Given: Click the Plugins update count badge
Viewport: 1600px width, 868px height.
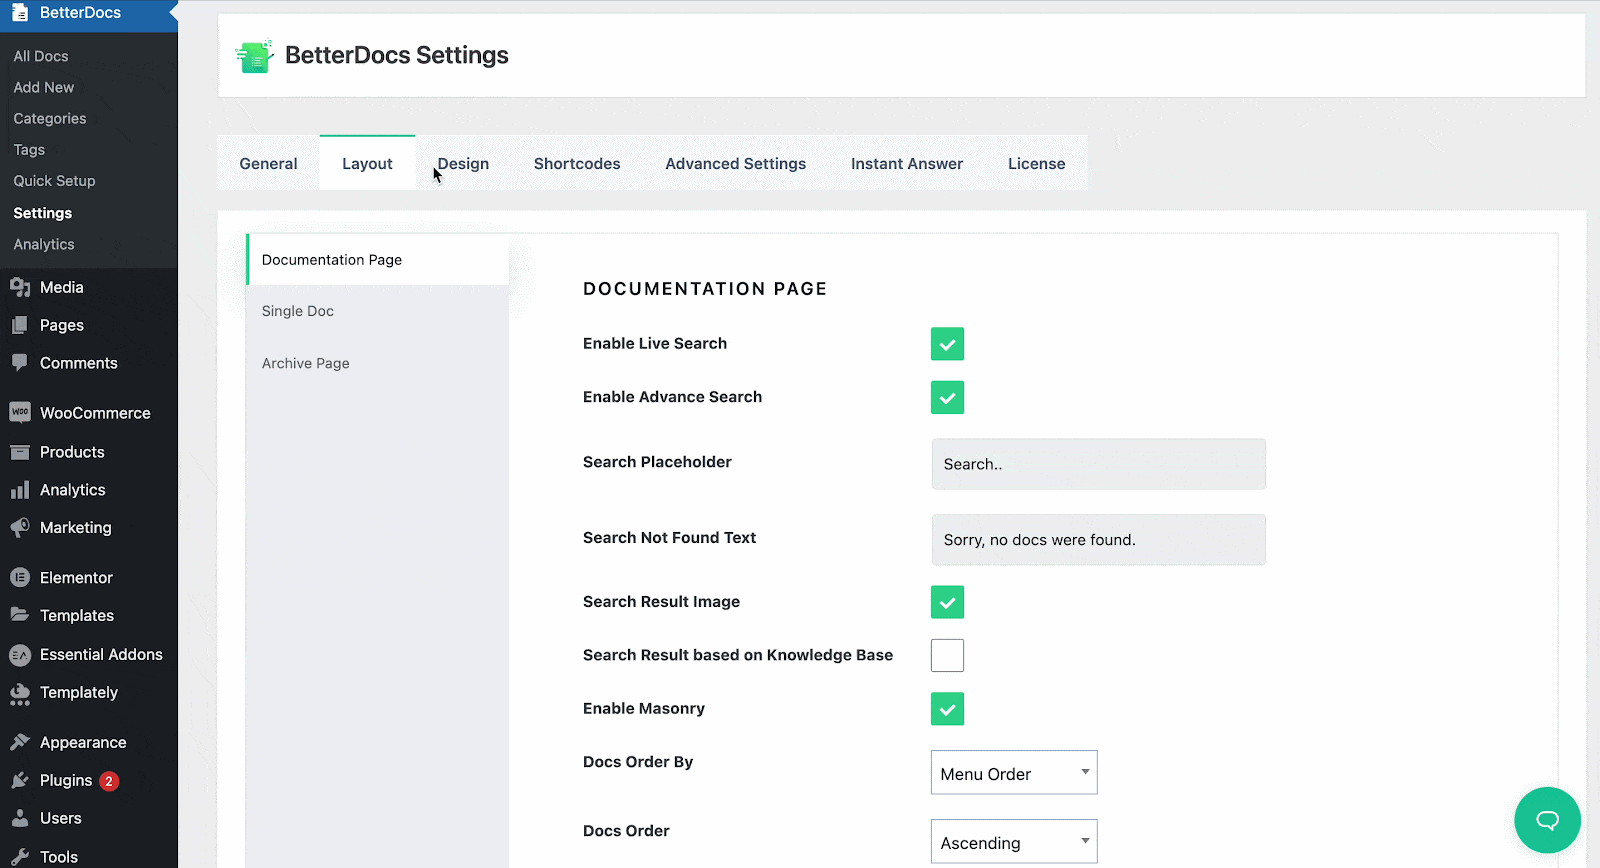Looking at the screenshot, I should (109, 781).
